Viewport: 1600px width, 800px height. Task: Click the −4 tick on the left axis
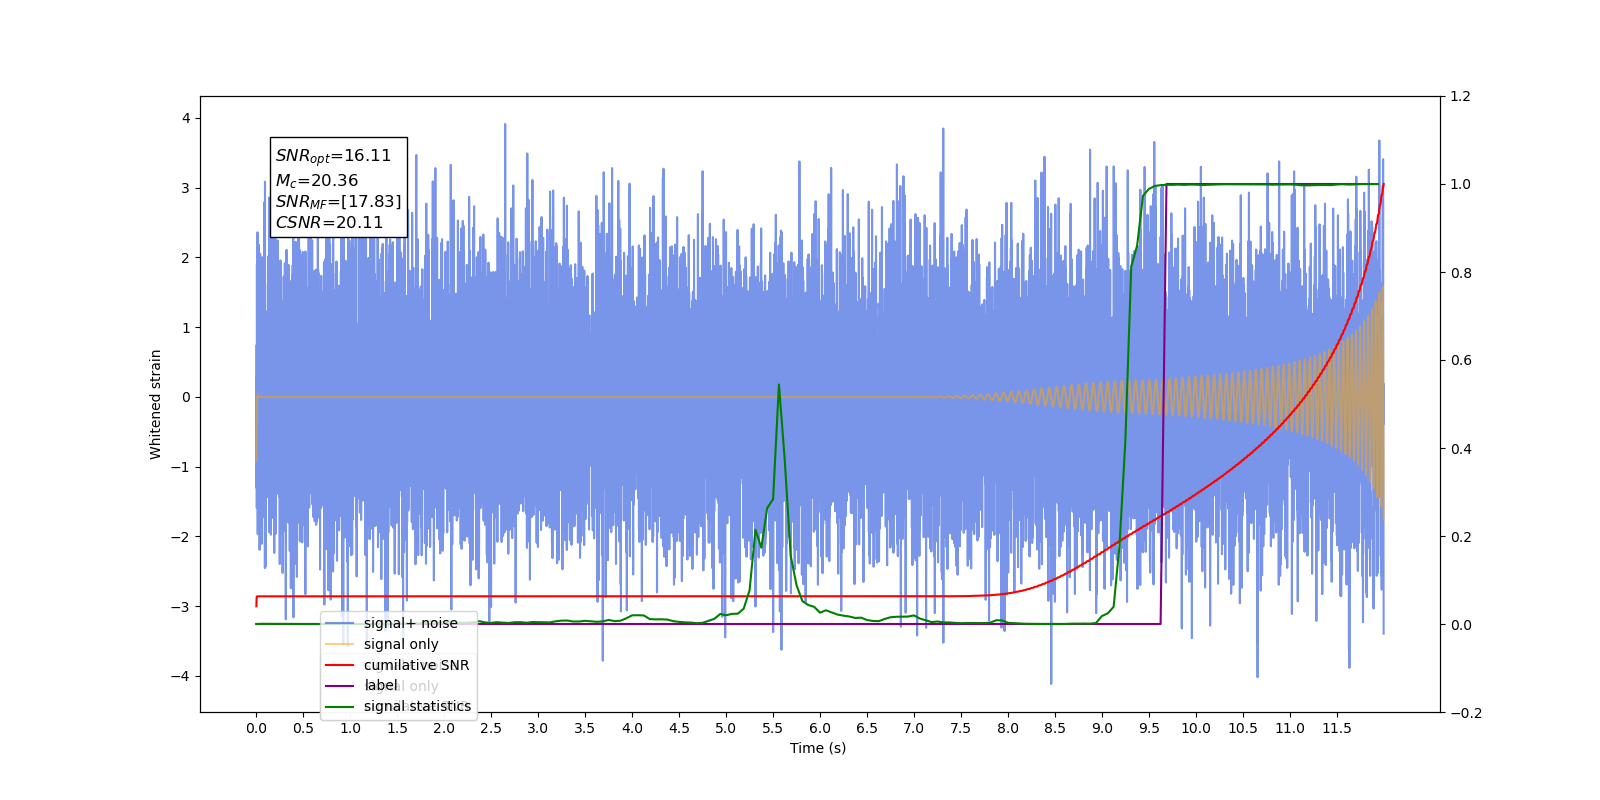click(180, 676)
